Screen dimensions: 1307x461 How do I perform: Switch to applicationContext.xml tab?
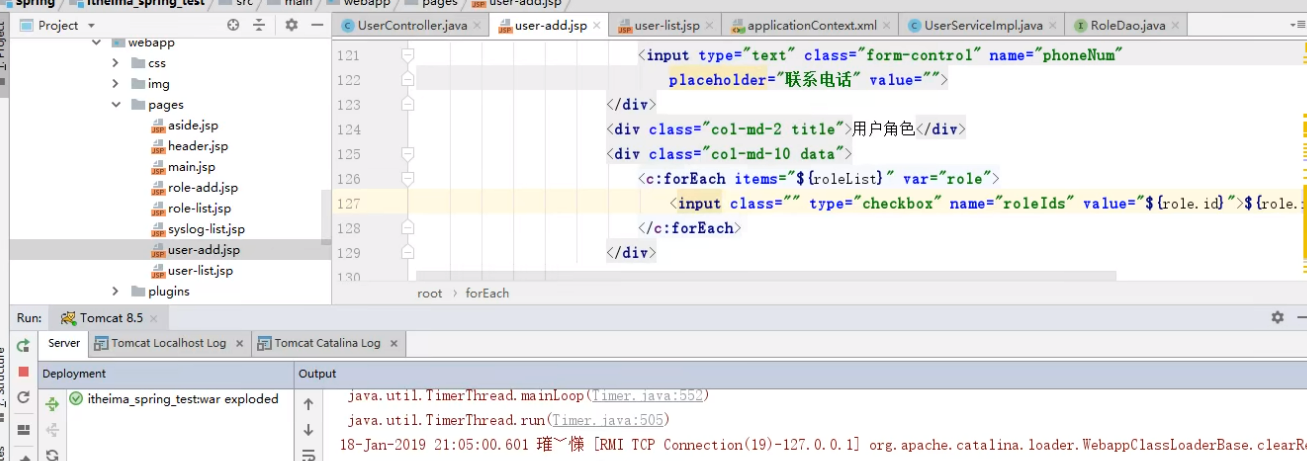tap(811, 26)
